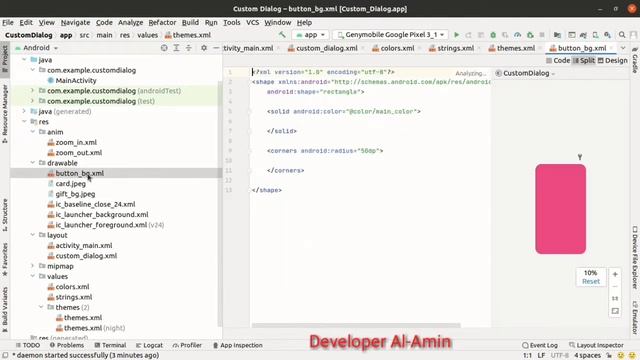Open Project panel settings gear
Viewport: 640px width, 360px height.
(204, 48)
